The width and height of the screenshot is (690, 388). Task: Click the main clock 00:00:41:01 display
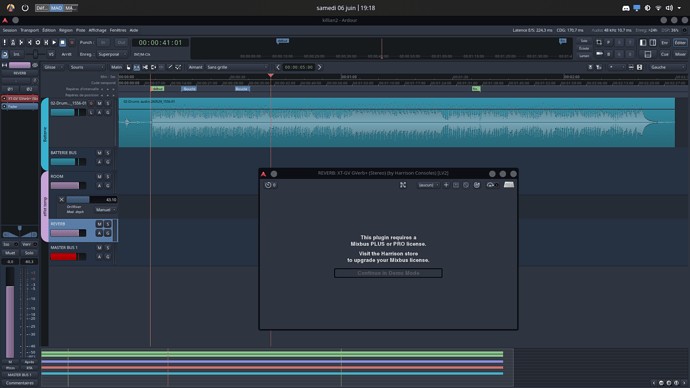click(160, 43)
